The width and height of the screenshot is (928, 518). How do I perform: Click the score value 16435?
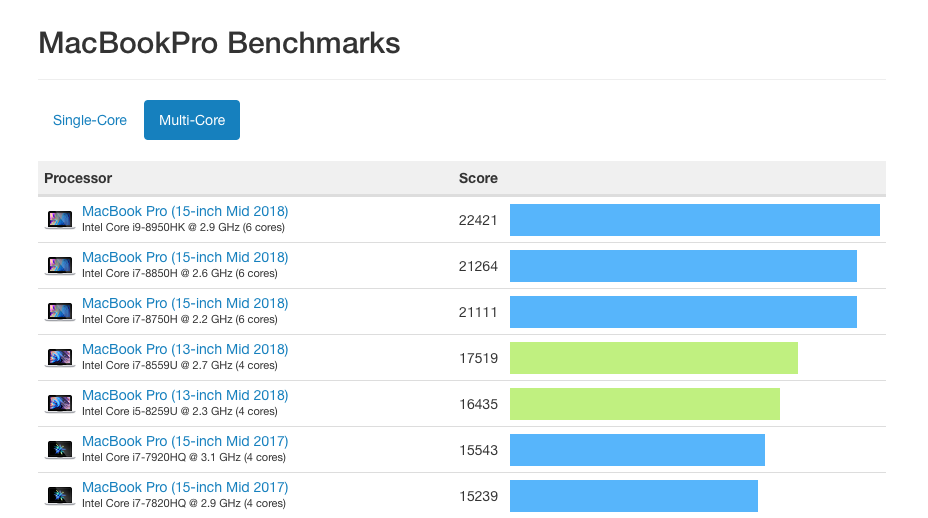click(x=478, y=404)
